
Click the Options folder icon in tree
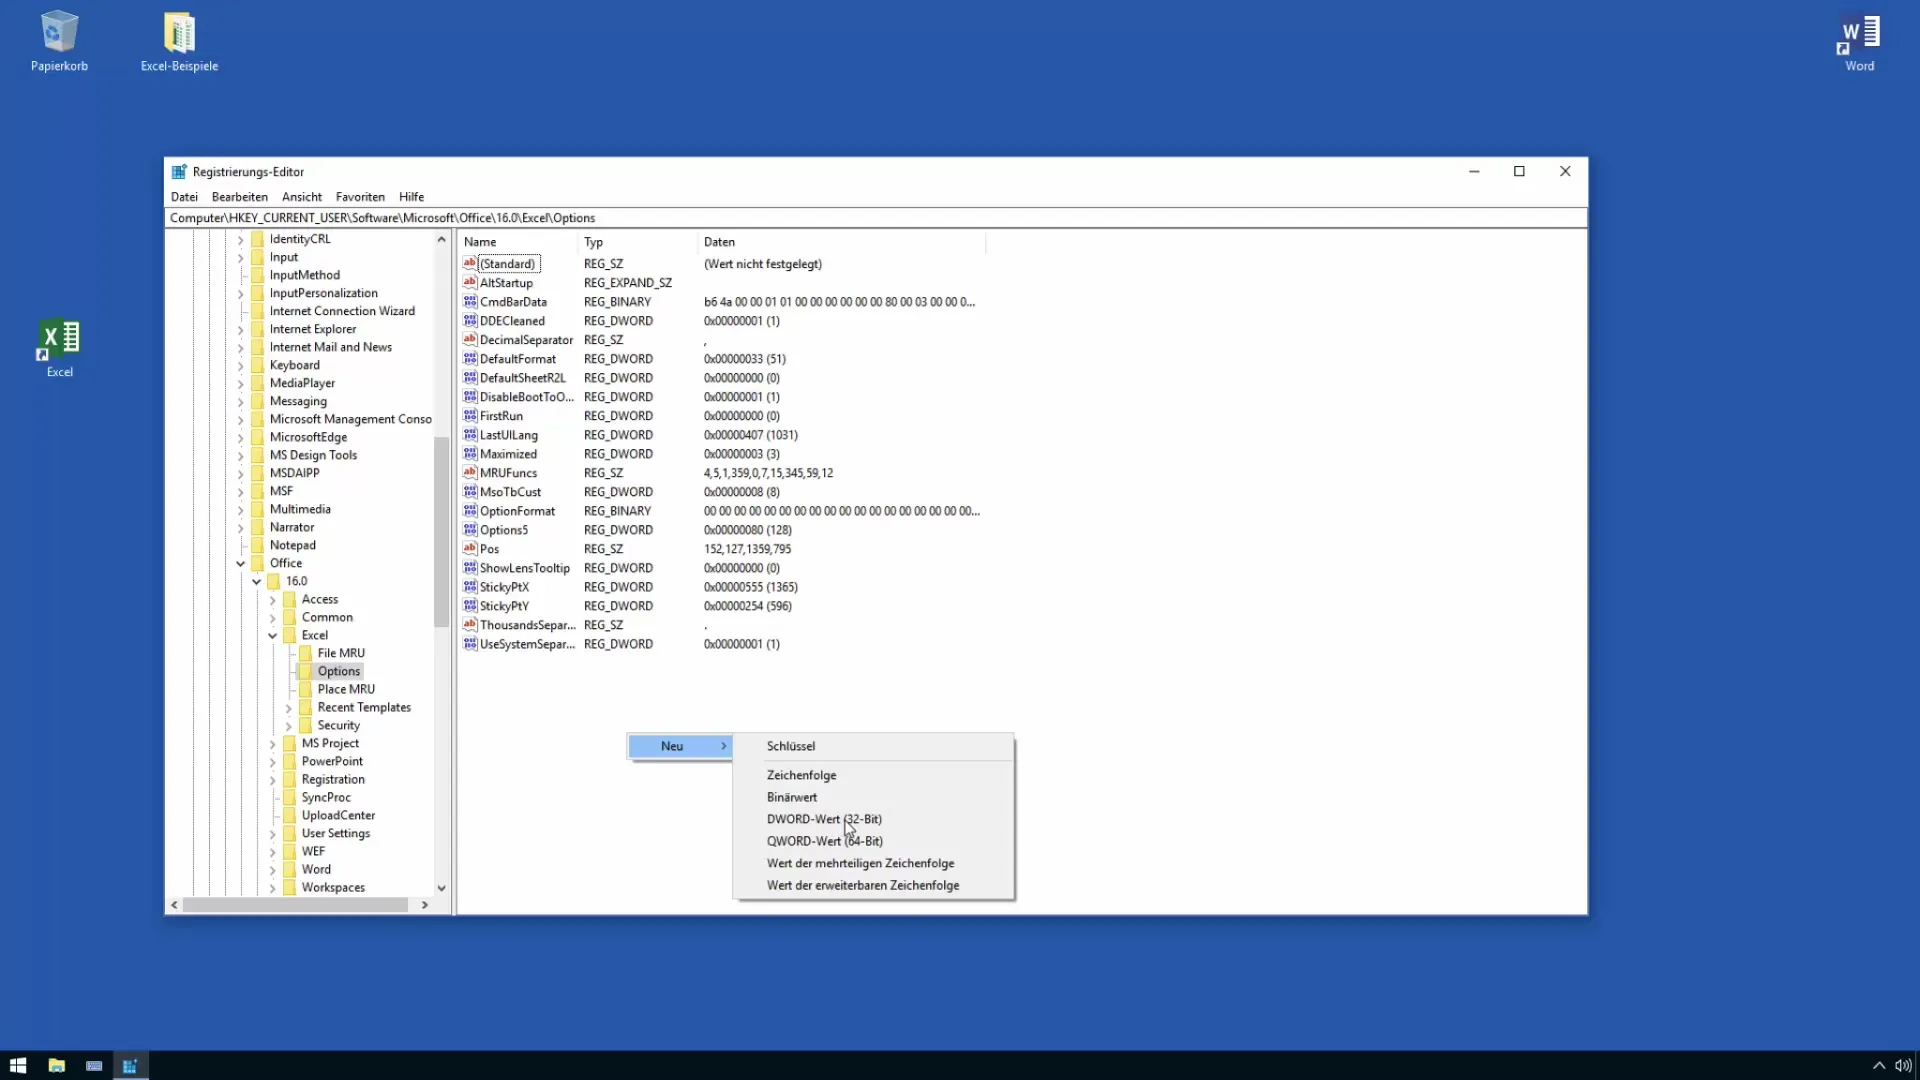306,671
